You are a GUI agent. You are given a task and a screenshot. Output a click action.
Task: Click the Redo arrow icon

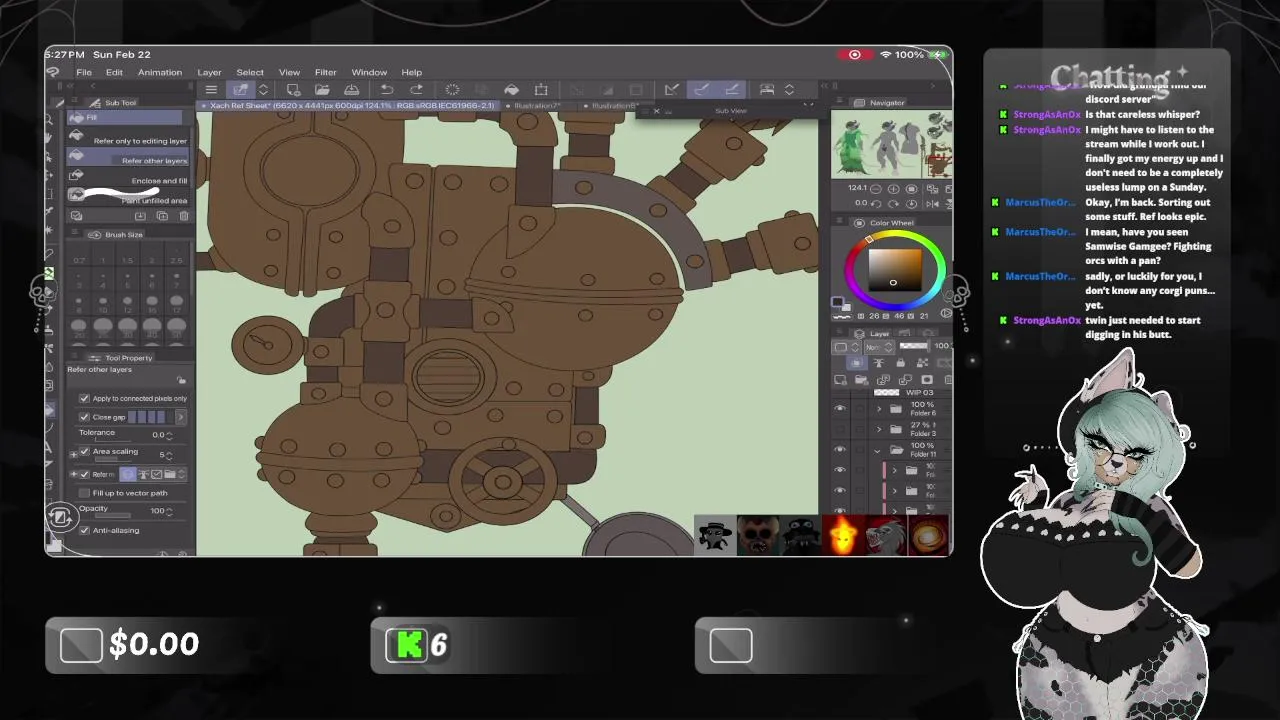(416, 90)
